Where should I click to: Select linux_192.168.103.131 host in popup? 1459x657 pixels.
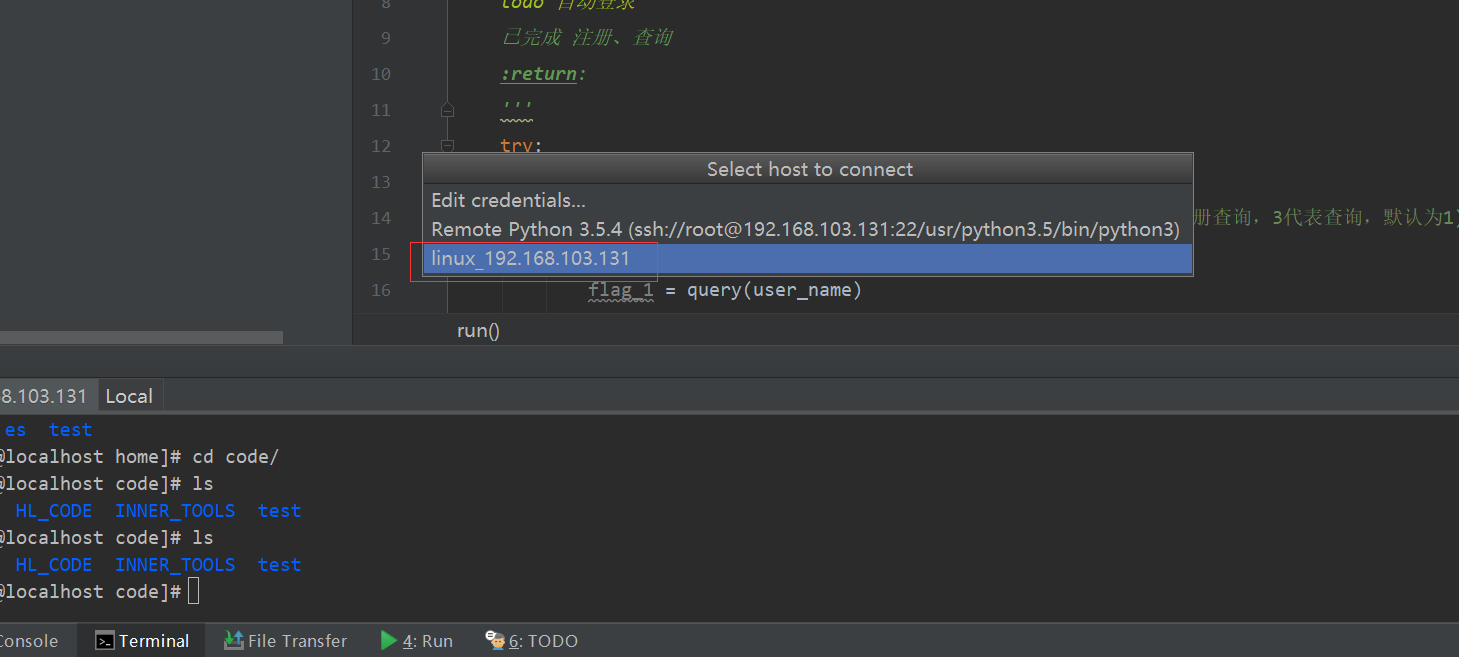[531, 259]
